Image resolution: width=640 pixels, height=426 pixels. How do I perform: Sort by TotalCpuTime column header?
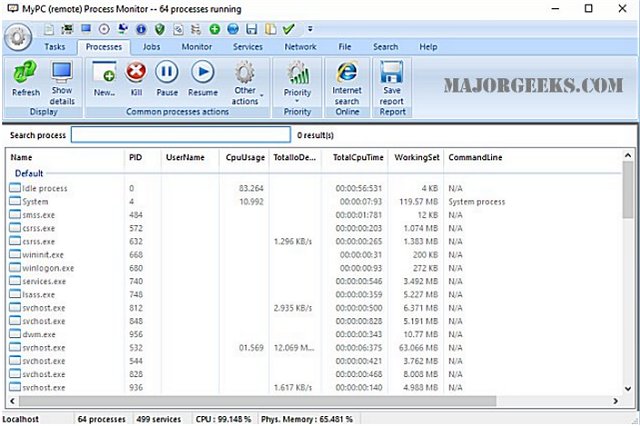(355, 158)
